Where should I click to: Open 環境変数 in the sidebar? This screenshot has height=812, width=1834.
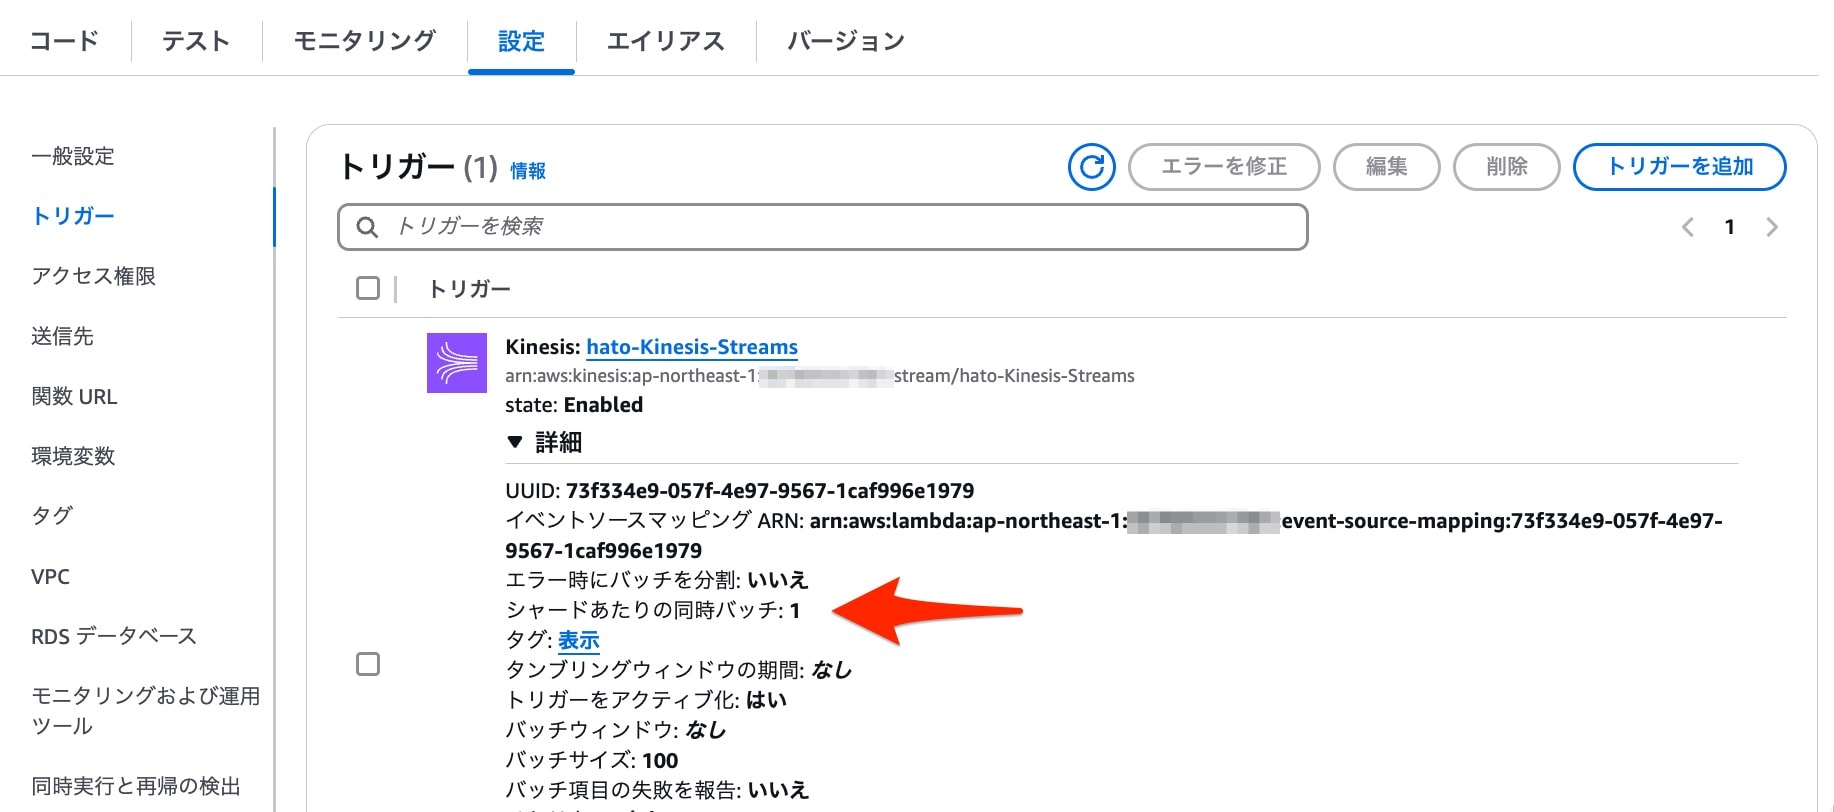pos(73,456)
